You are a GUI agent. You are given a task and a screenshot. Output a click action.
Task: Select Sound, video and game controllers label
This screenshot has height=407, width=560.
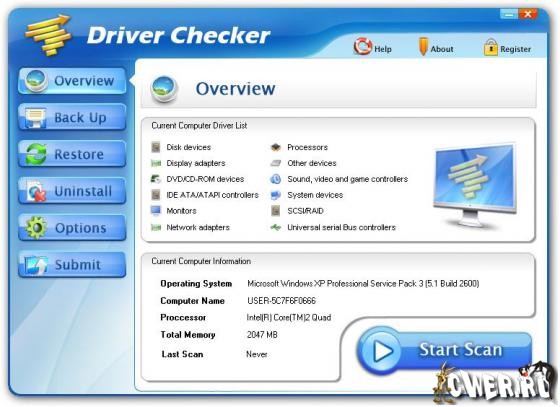click(348, 179)
